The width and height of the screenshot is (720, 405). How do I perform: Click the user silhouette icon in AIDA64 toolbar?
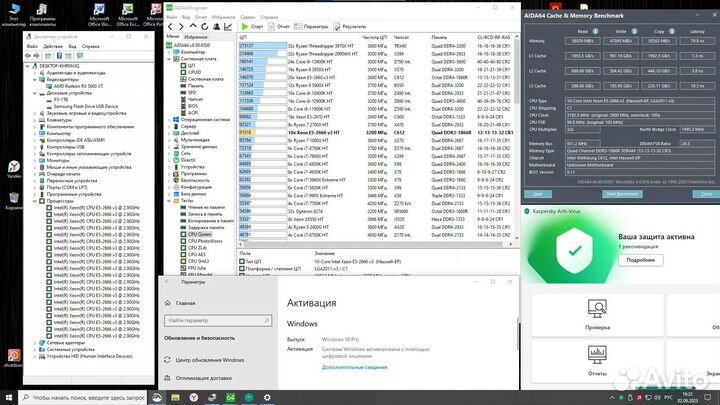click(216, 27)
